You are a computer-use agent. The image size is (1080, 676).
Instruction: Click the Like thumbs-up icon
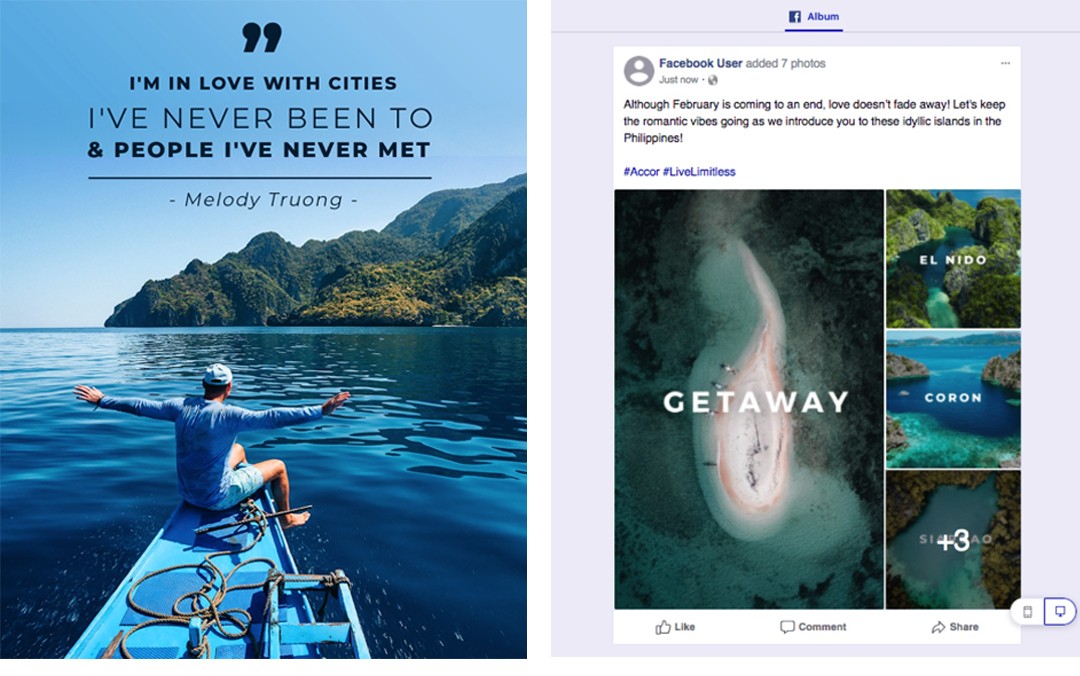(663, 627)
